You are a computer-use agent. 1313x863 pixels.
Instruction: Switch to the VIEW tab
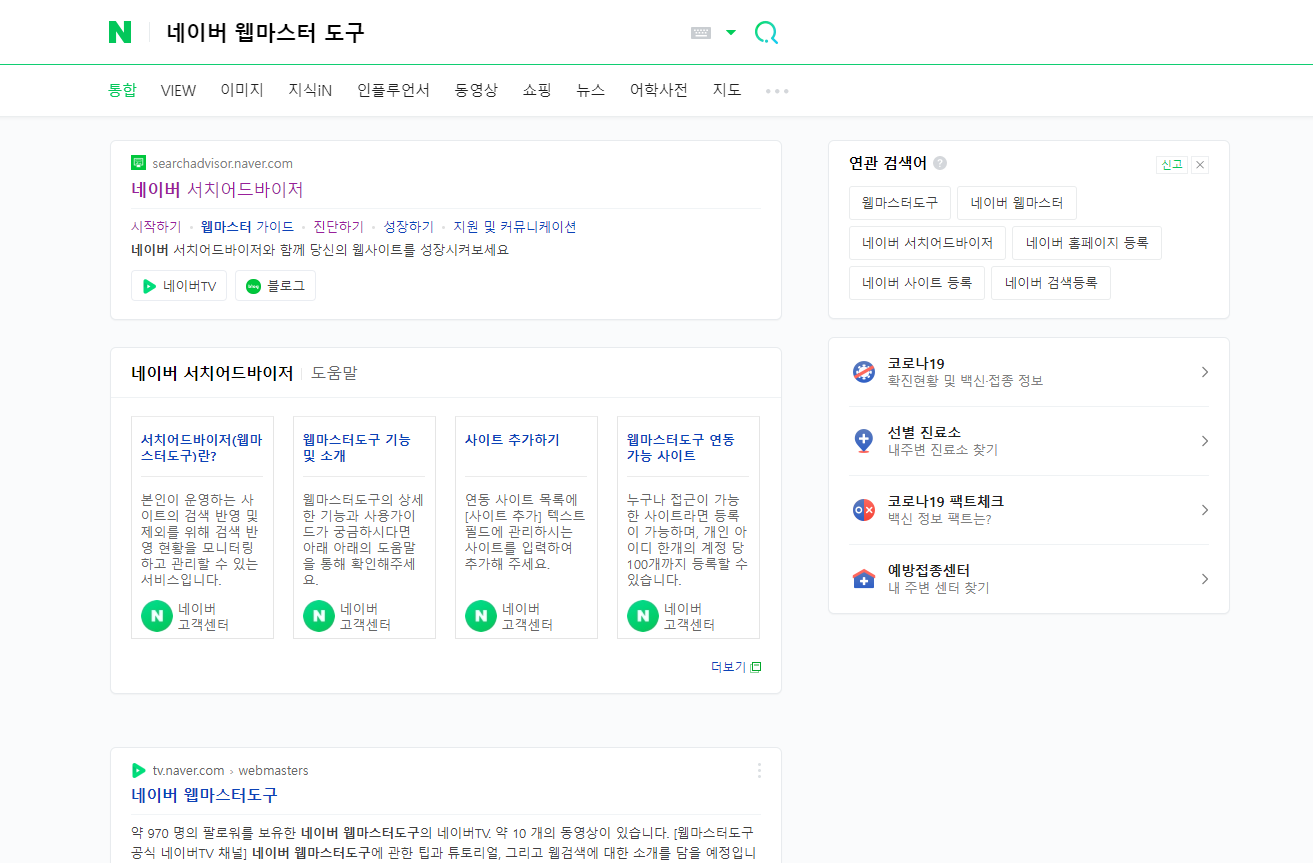[178, 90]
